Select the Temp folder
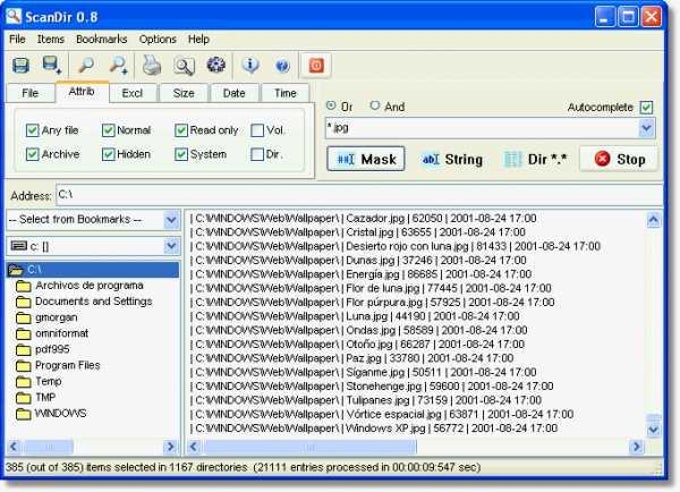 click(x=48, y=381)
